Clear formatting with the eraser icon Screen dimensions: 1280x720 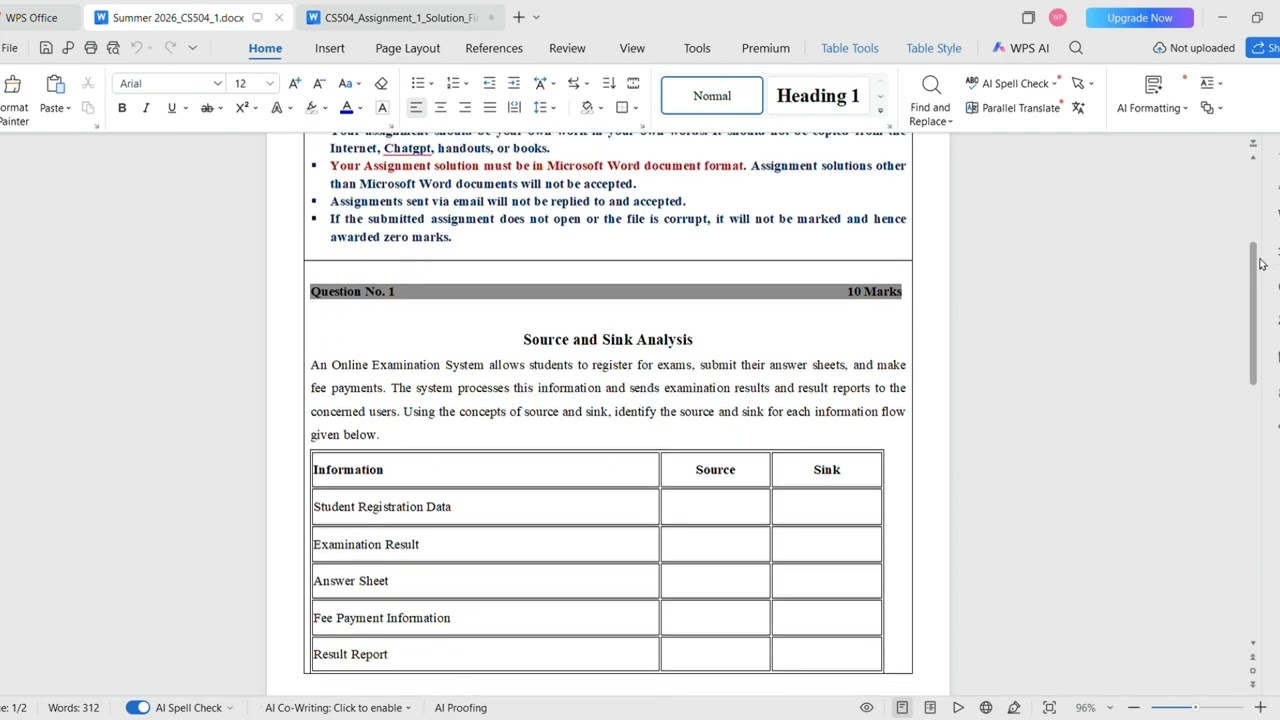(381, 83)
